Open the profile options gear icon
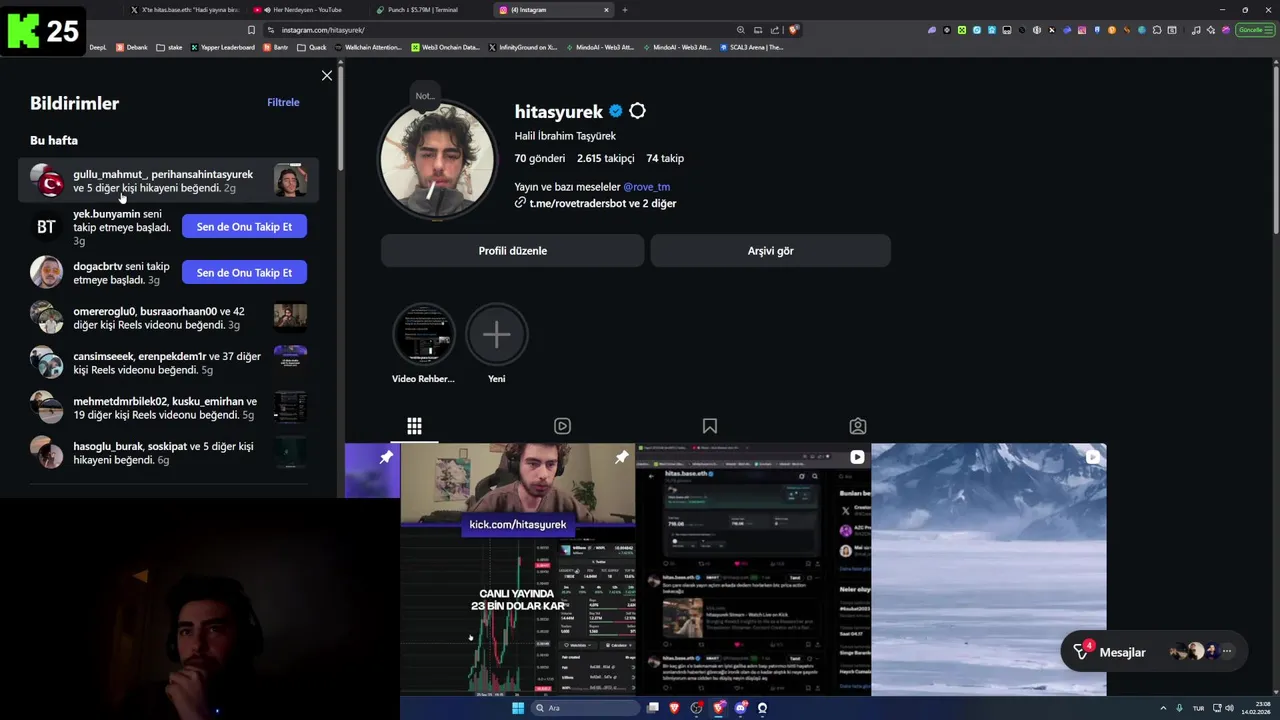 637,111
